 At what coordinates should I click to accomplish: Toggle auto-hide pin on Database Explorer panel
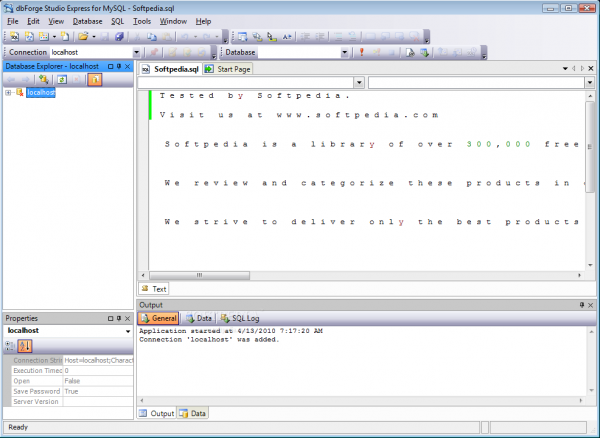[x=117, y=66]
